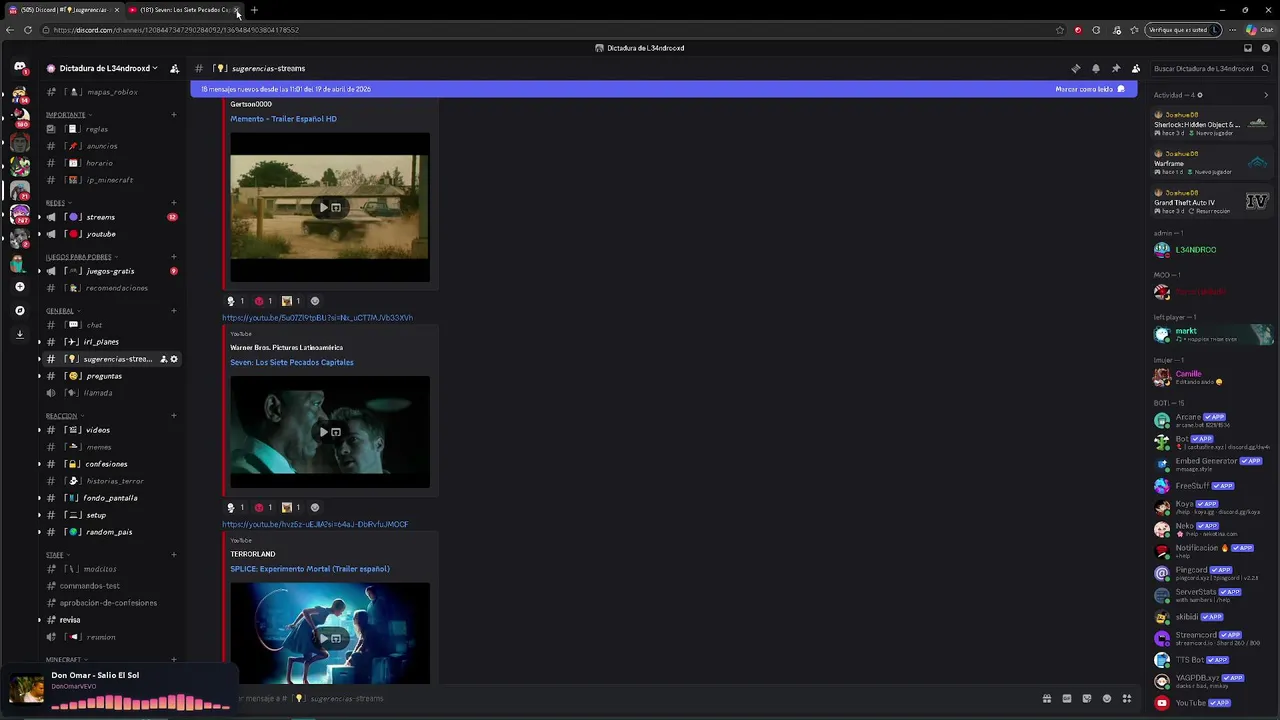The width and height of the screenshot is (1280, 720).
Task: Open sugerencias-streams channel settings gear
Action: click(174, 359)
